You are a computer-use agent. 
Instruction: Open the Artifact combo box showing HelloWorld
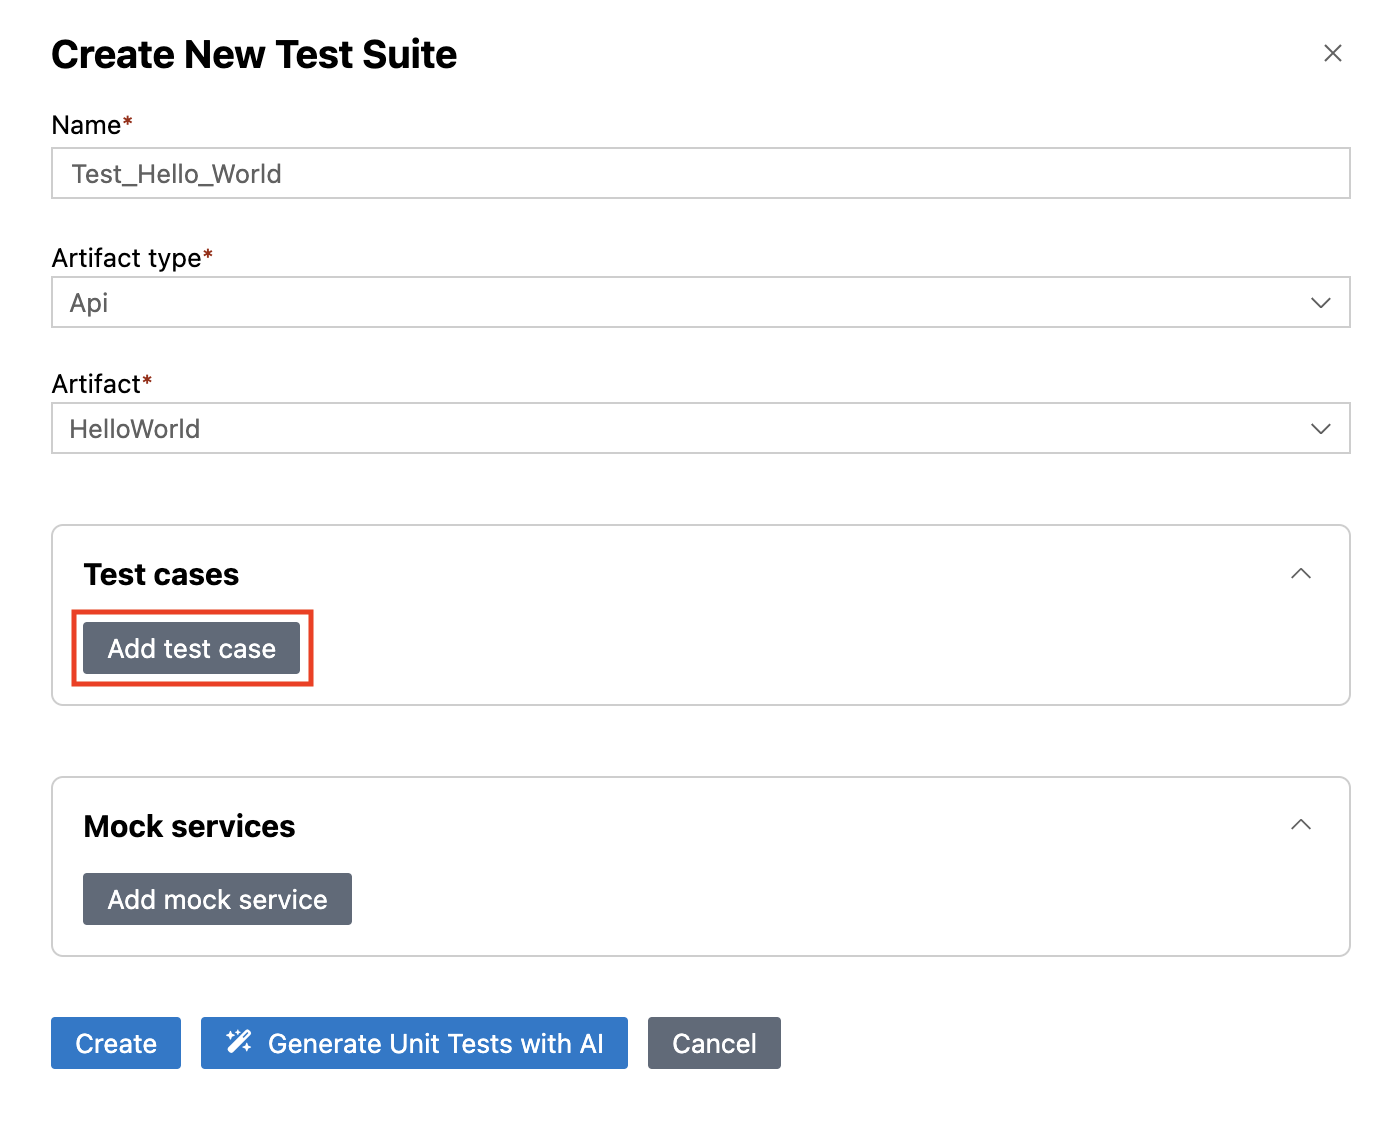pyautogui.click(x=680, y=429)
